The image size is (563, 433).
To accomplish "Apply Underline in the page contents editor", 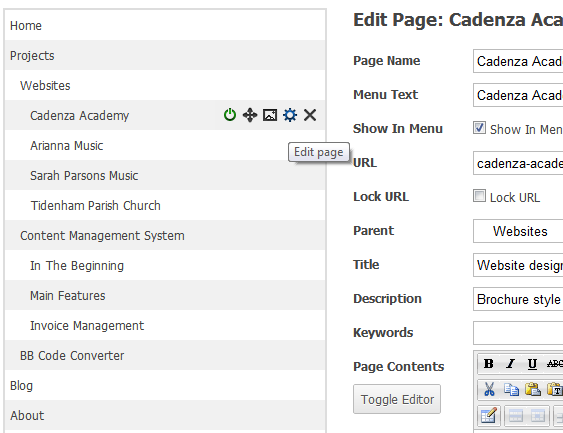I will click(x=532, y=364).
